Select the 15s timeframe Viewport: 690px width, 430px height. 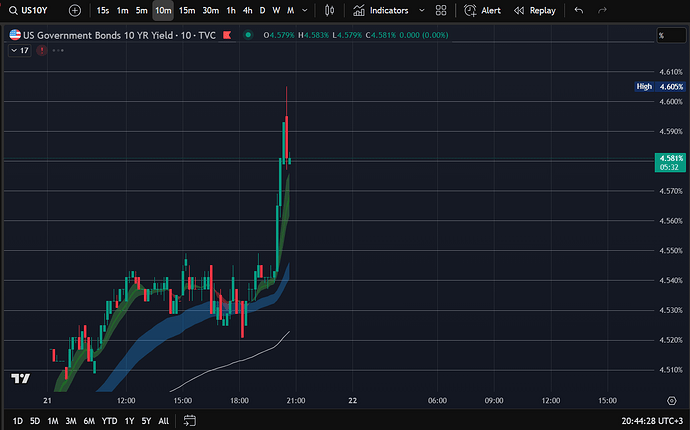(103, 10)
